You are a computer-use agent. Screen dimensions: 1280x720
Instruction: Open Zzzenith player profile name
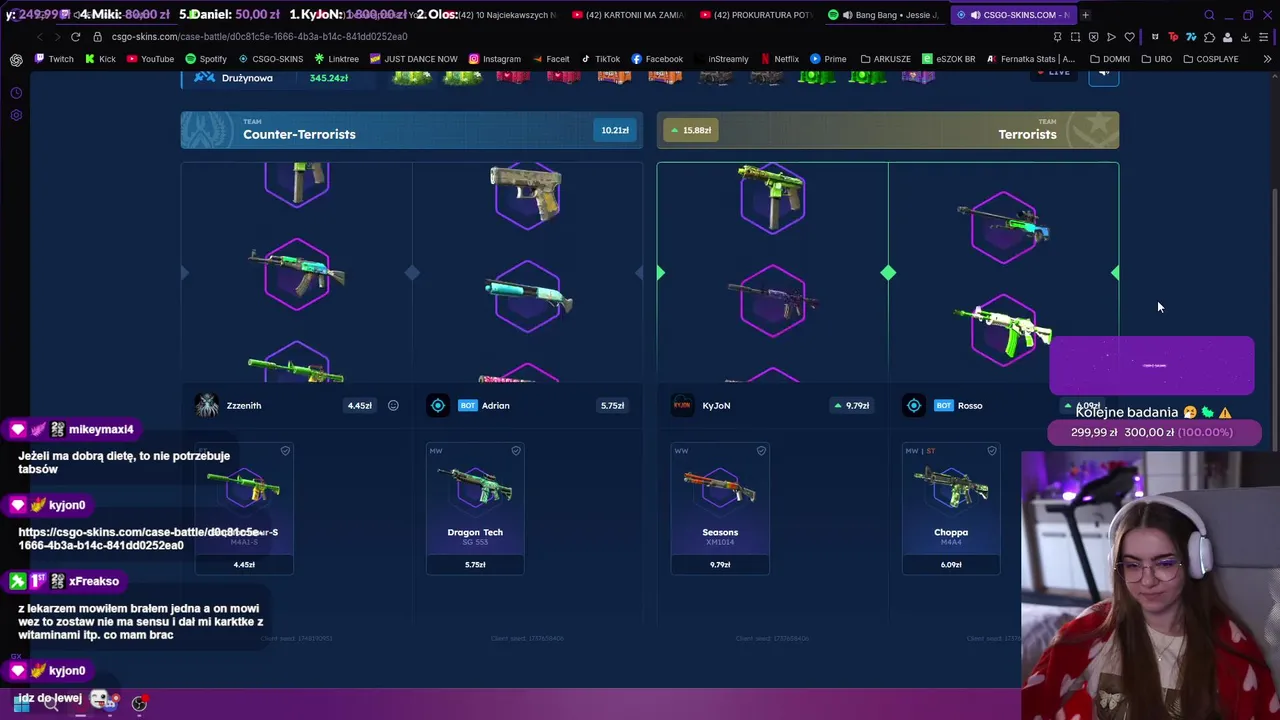coord(243,405)
